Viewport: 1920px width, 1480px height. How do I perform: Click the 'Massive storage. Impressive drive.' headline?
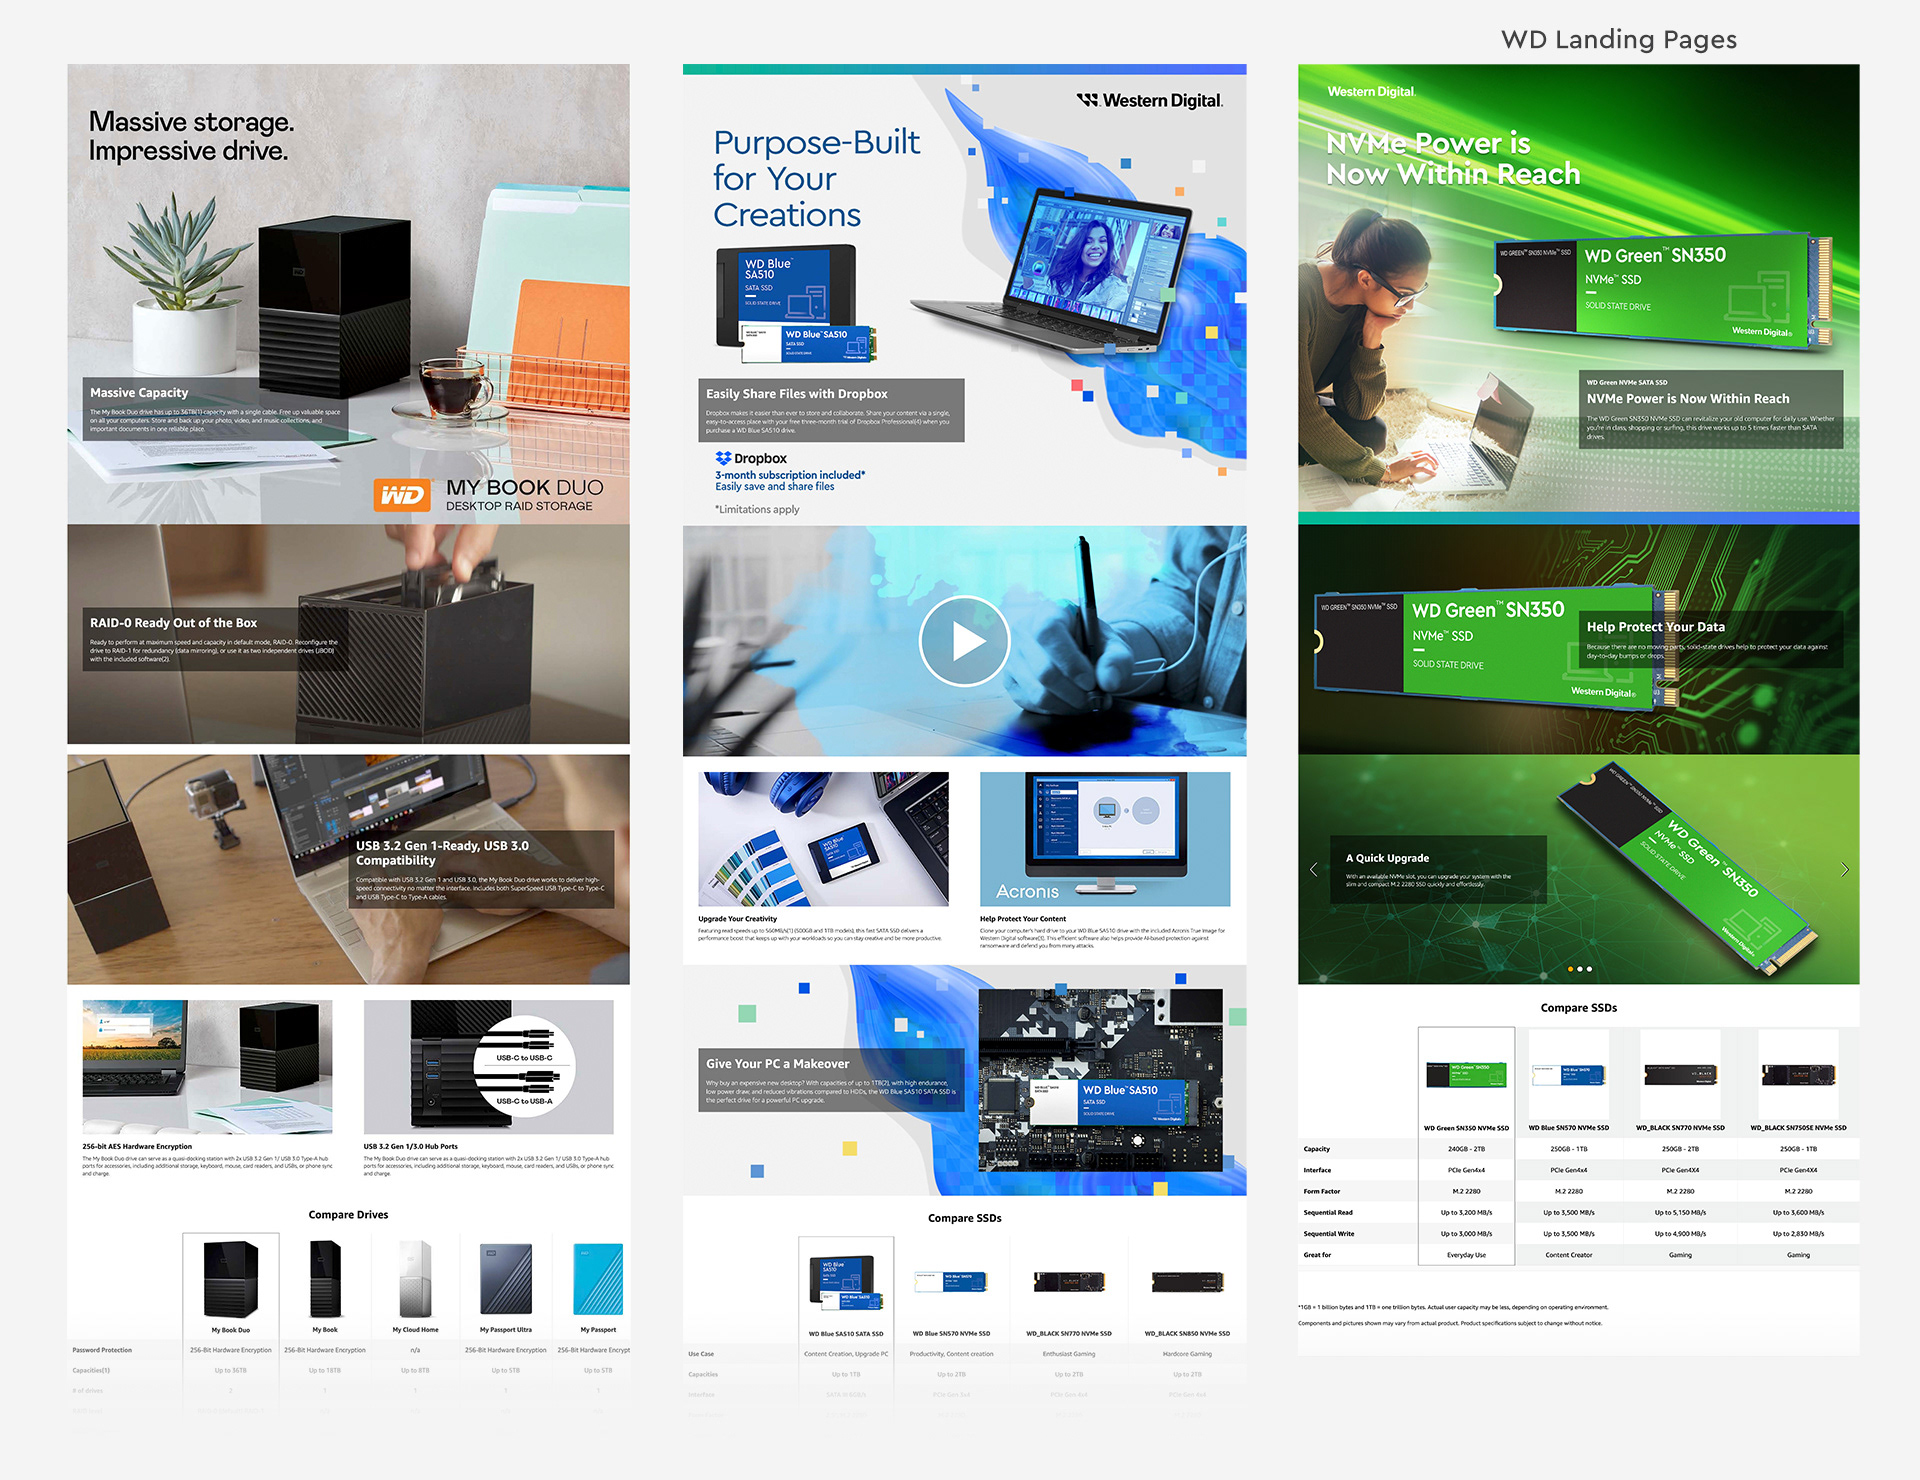coord(191,136)
